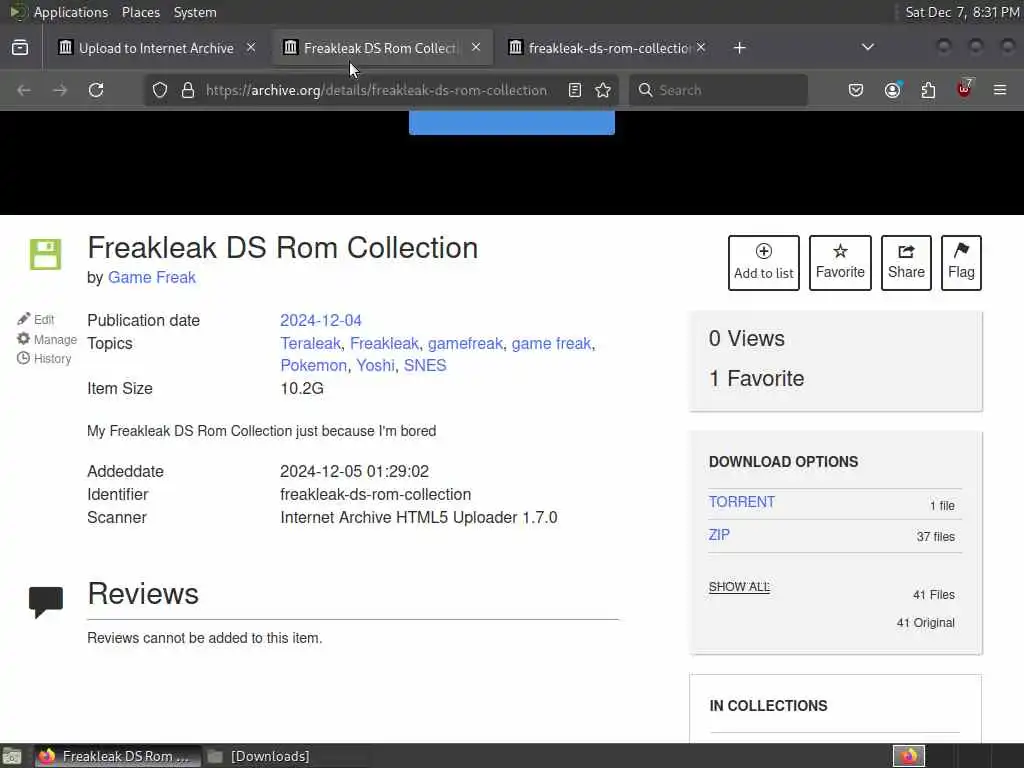Click SHOW ALL download options
The height and width of the screenshot is (768, 1024).
739,586
